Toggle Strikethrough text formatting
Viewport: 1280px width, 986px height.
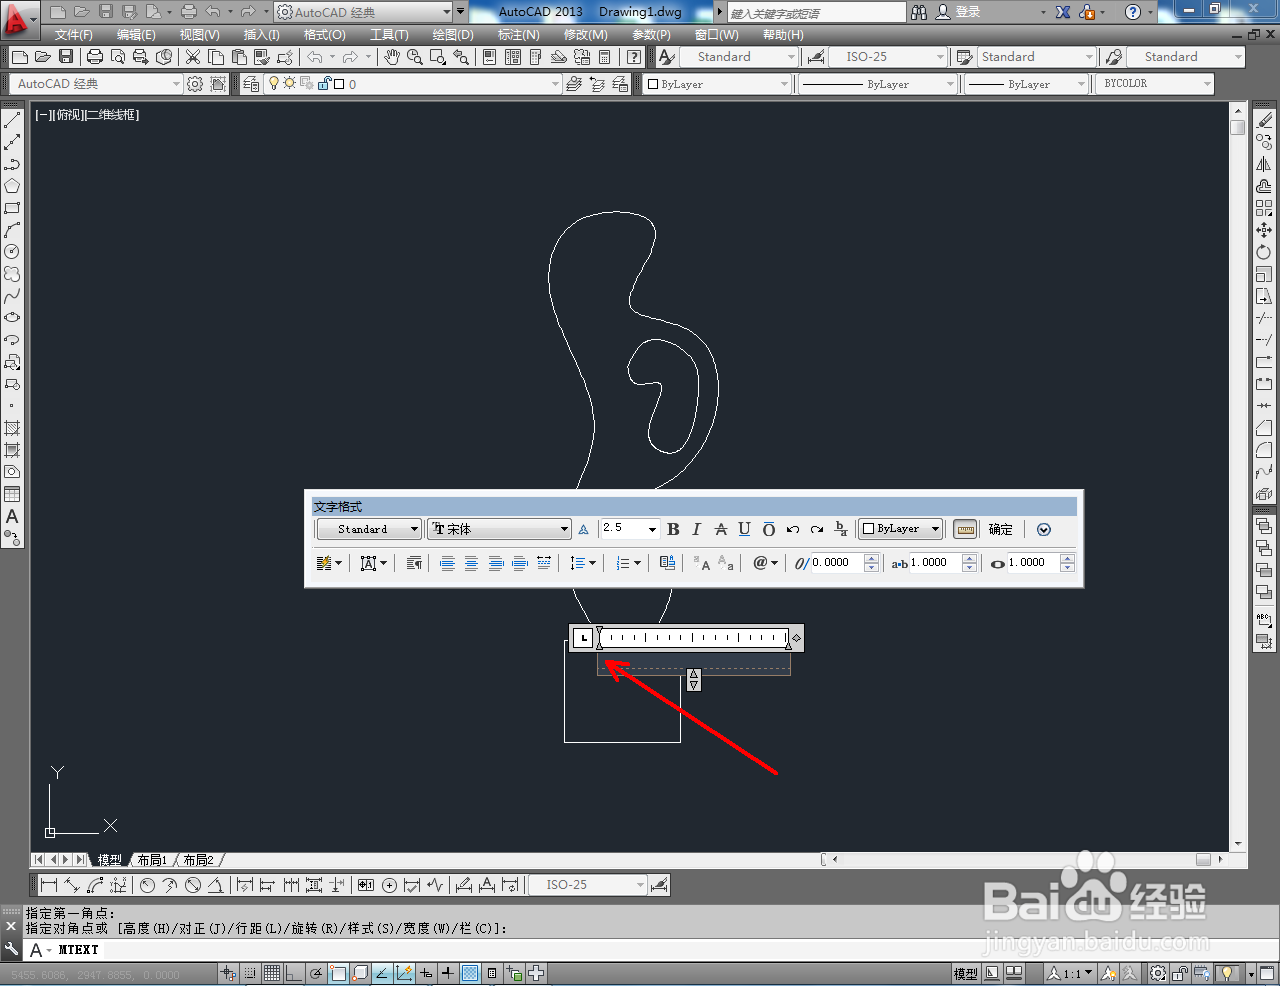(x=721, y=529)
